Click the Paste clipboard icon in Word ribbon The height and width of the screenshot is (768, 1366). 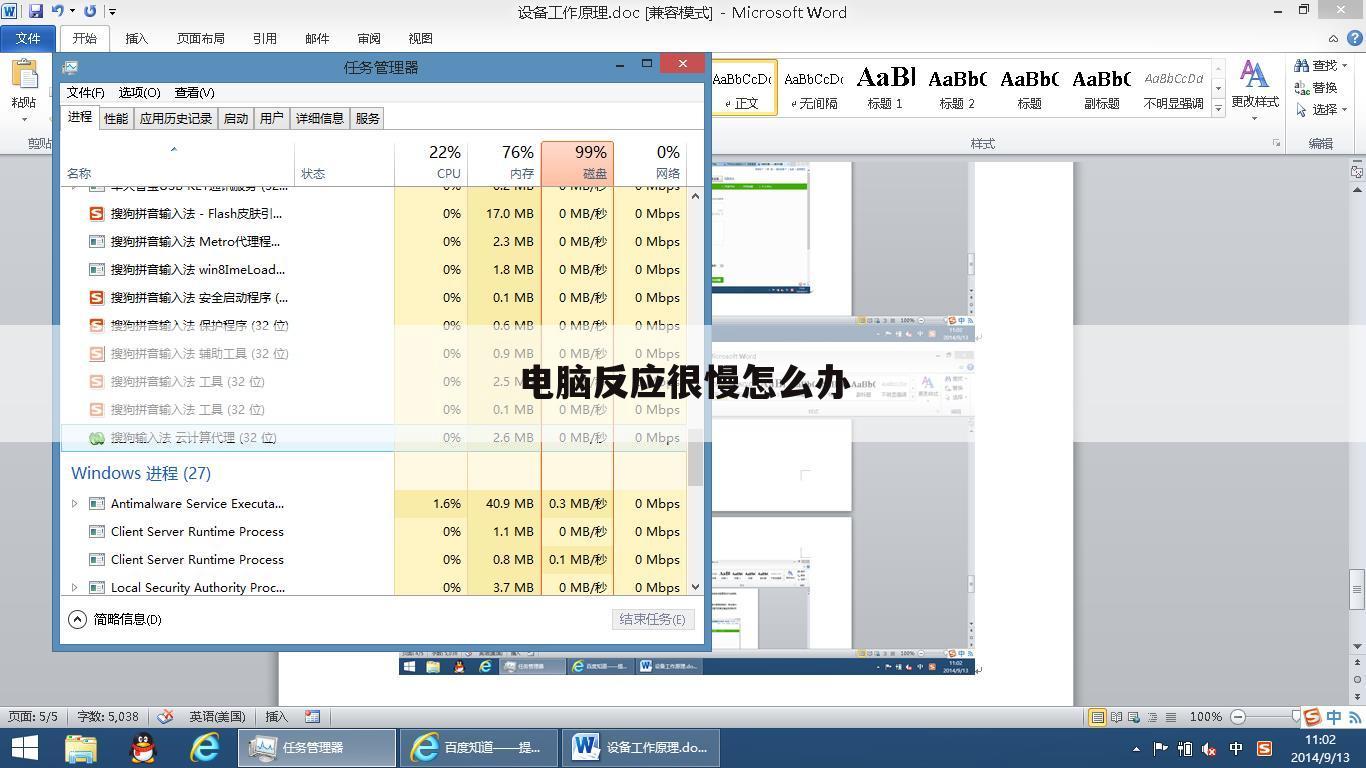pos(23,75)
